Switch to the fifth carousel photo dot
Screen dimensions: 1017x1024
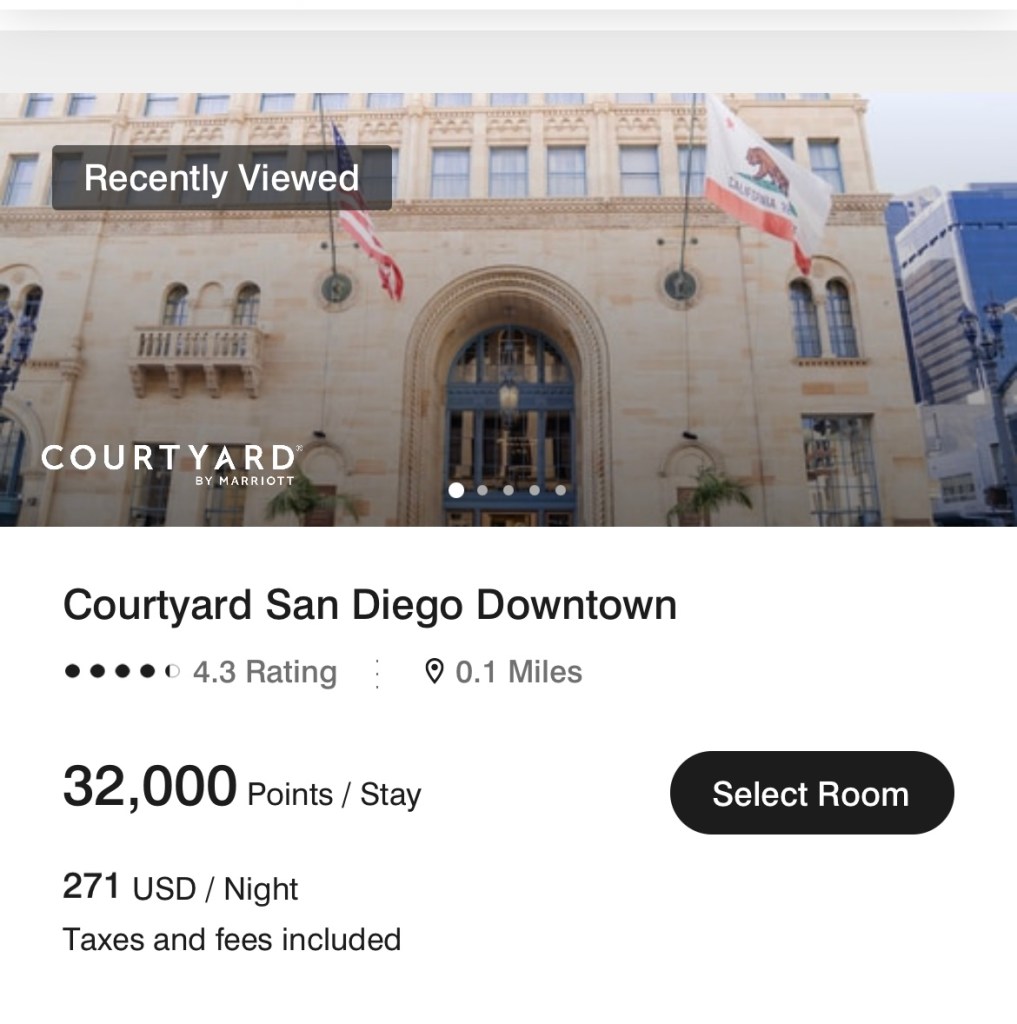click(560, 490)
